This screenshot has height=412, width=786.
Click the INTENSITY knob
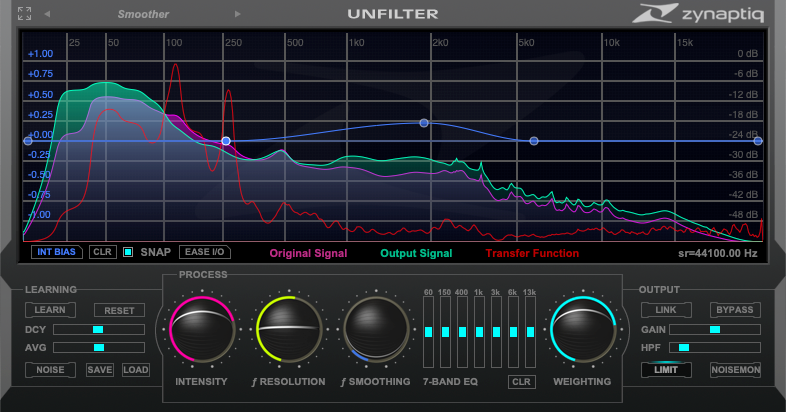202,329
